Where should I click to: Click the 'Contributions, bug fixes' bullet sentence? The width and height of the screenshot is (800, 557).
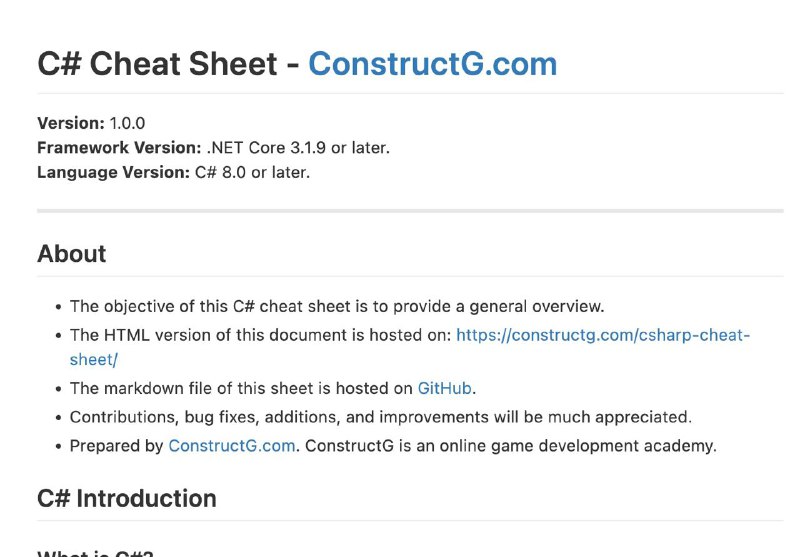coord(381,417)
